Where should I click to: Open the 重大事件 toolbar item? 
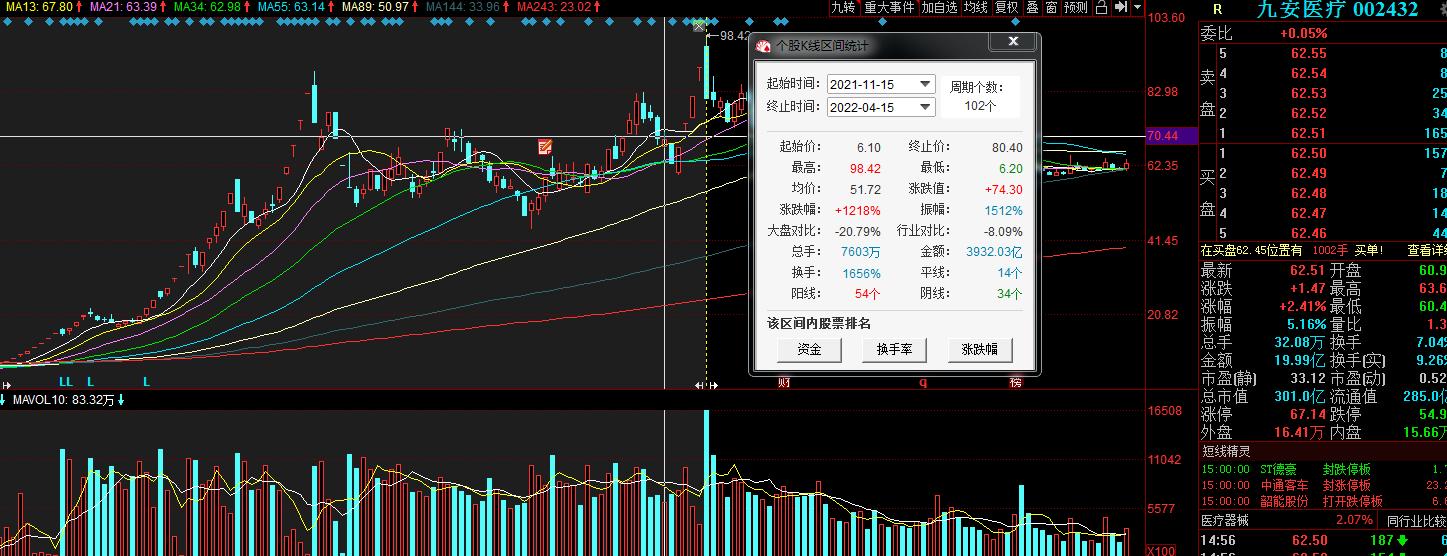pos(889,7)
